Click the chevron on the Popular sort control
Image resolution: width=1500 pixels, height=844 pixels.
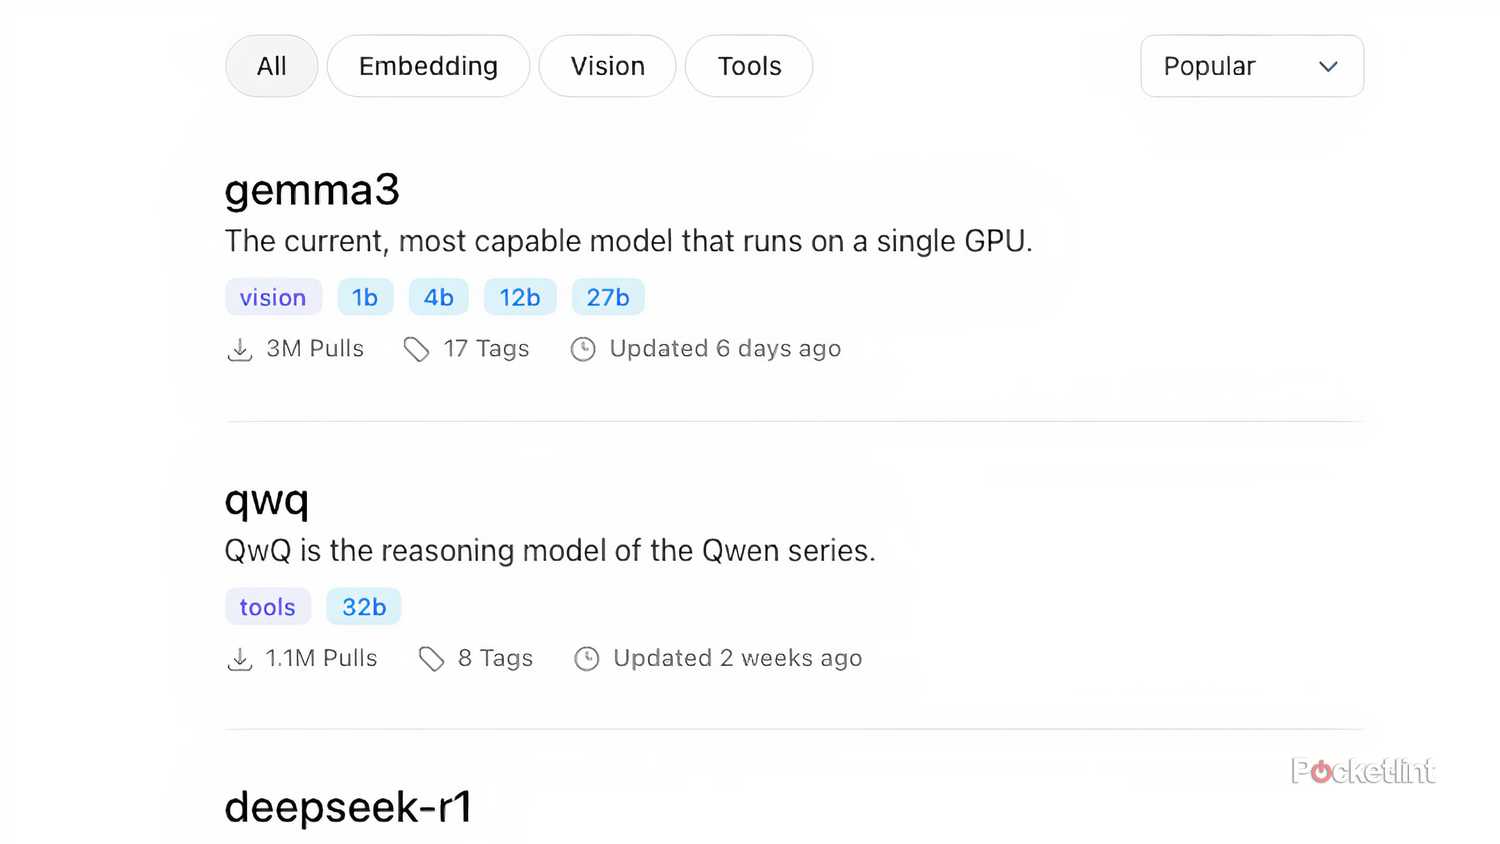click(1328, 66)
